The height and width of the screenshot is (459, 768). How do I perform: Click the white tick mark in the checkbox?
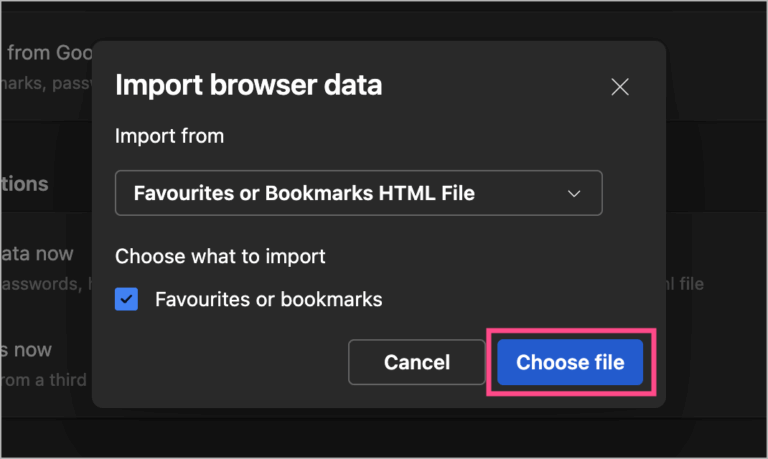click(x=127, y=299)
